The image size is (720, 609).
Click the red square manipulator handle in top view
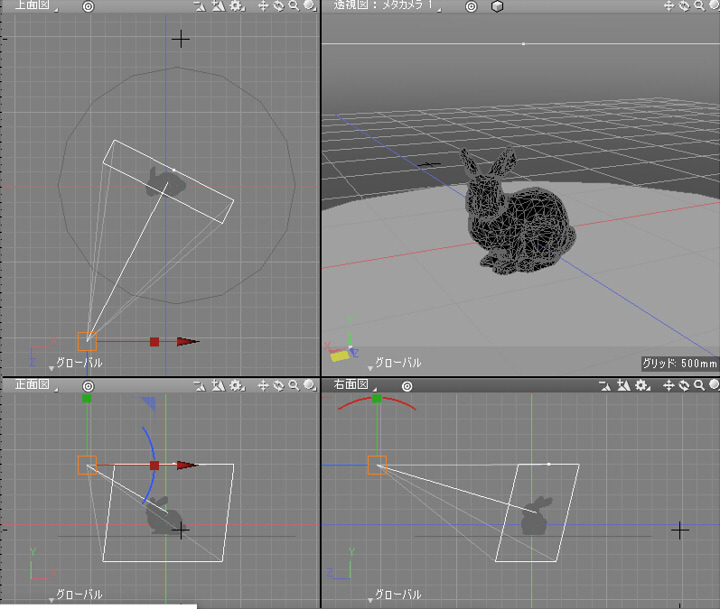tap(154, 342)
